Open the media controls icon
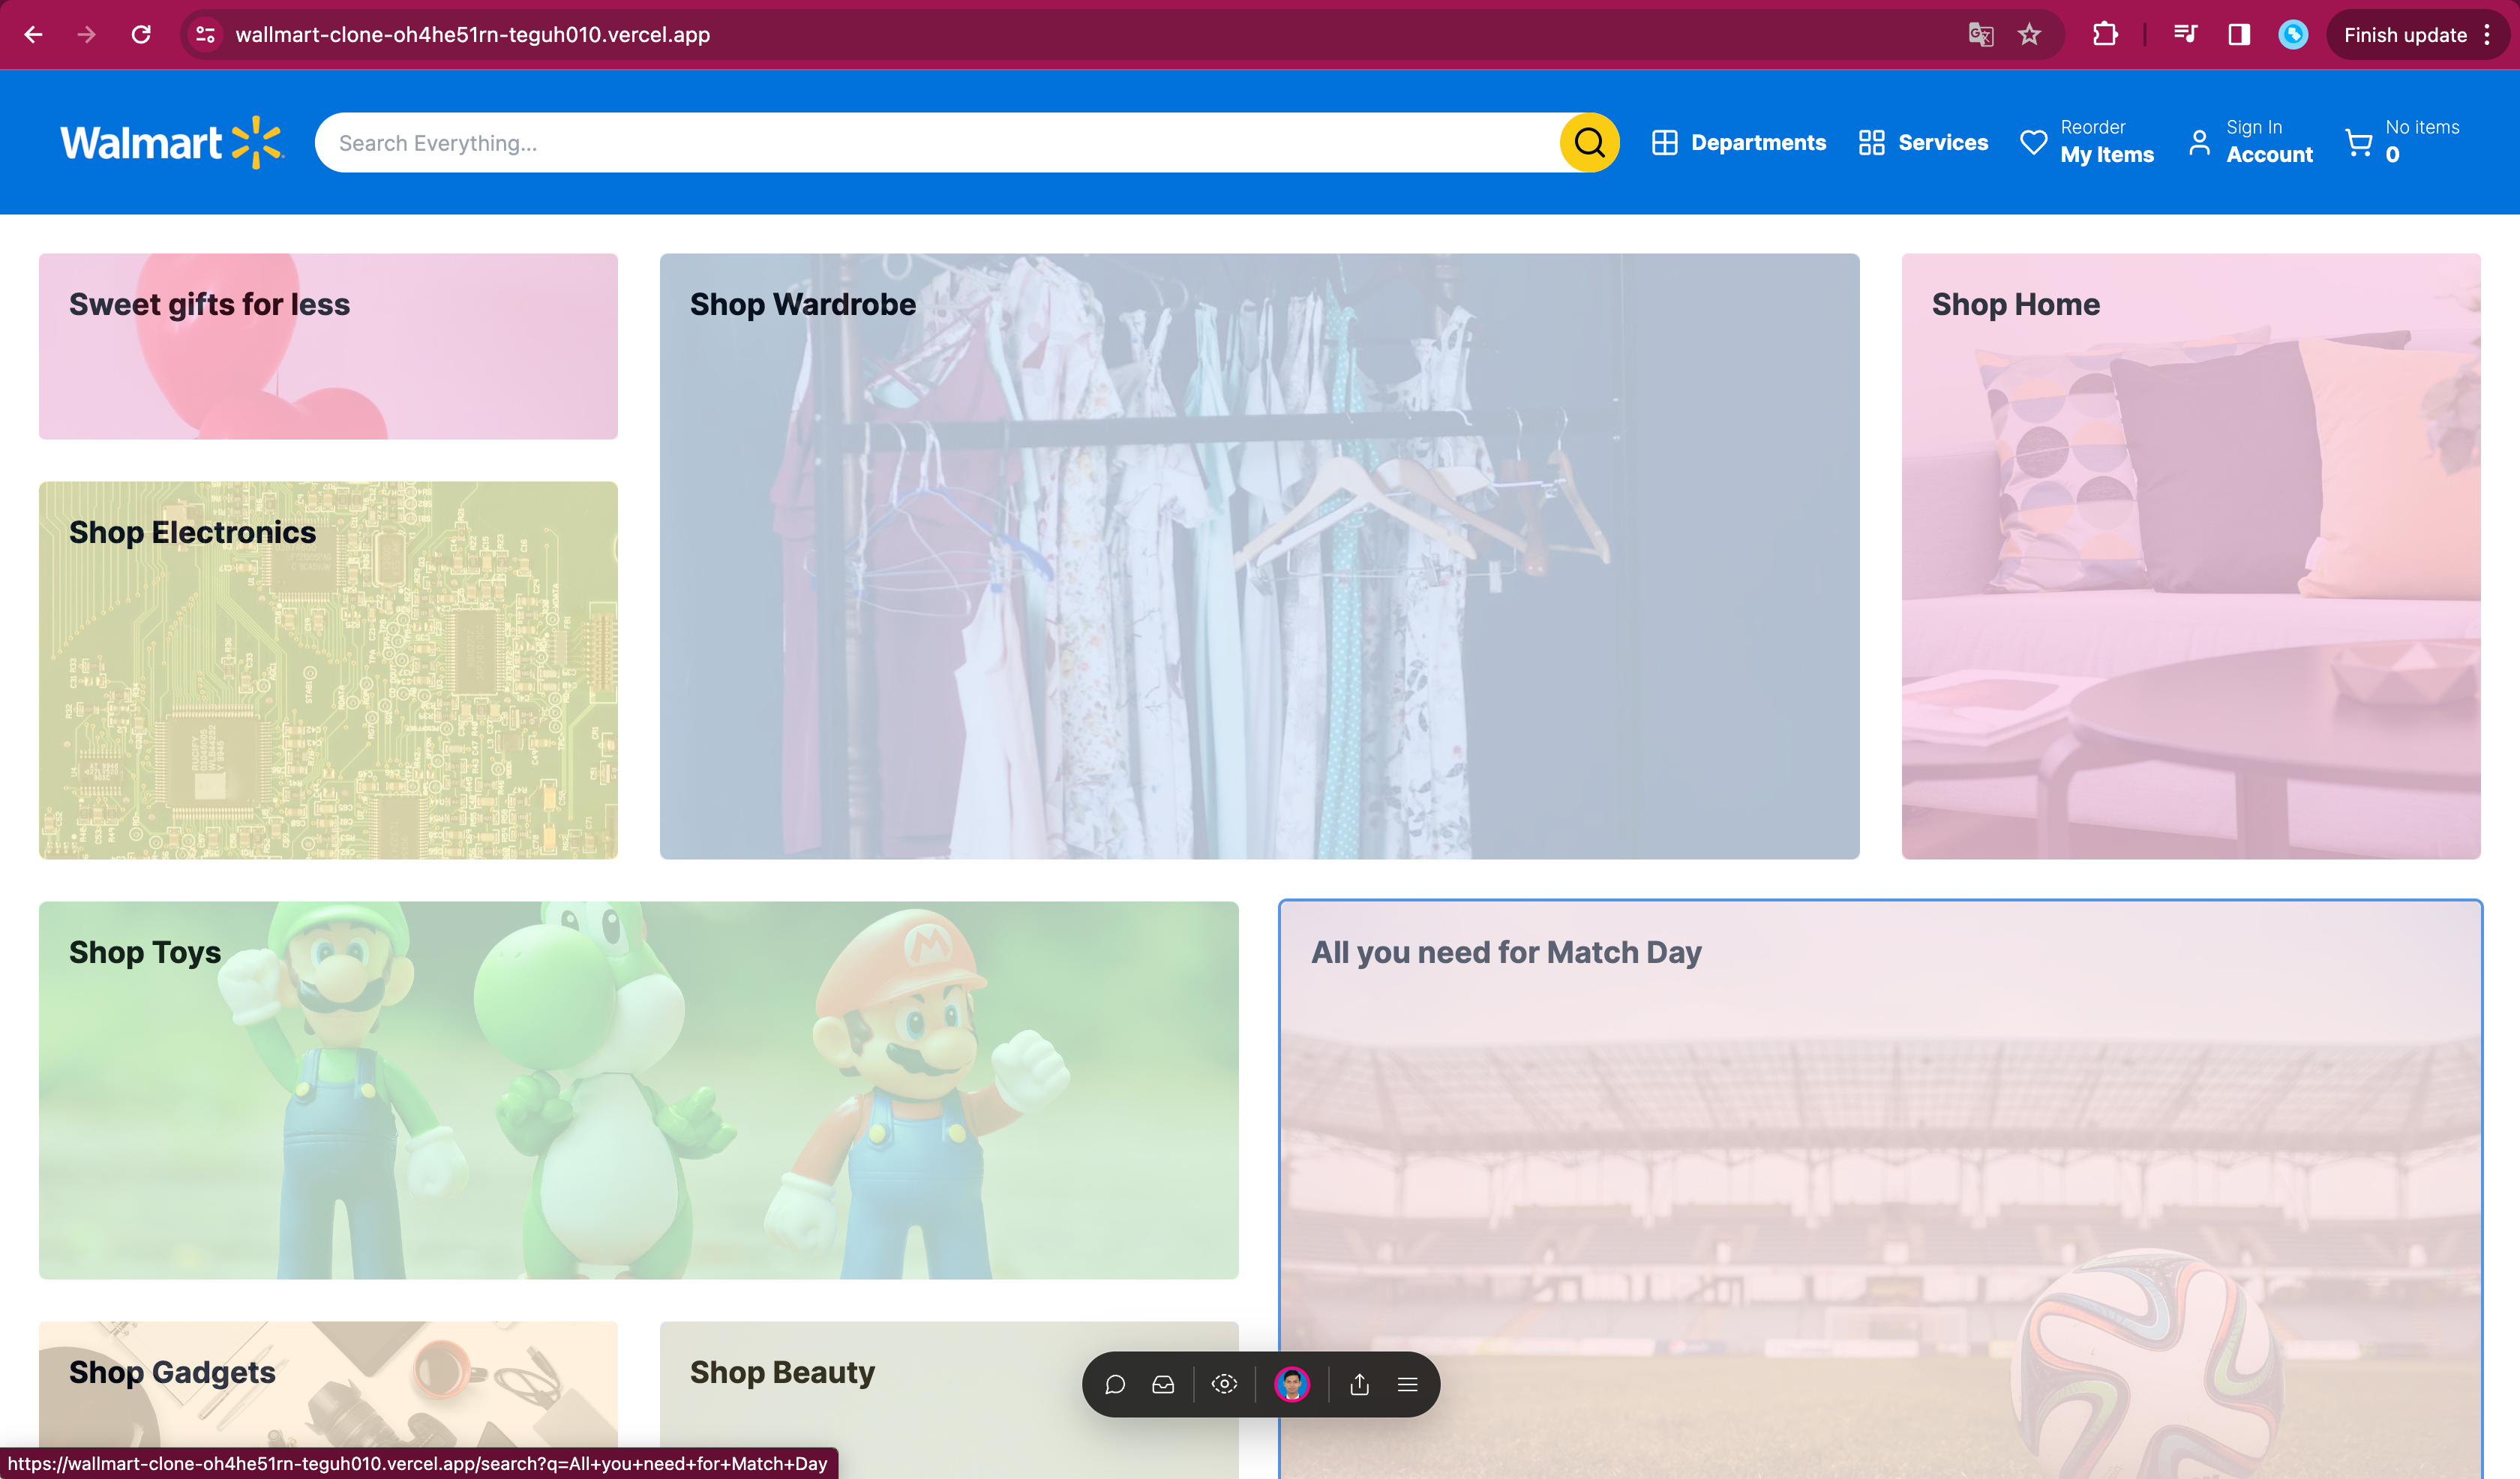The width and height of the screenshot is (2520, 1479). [x=2185, y=35]
